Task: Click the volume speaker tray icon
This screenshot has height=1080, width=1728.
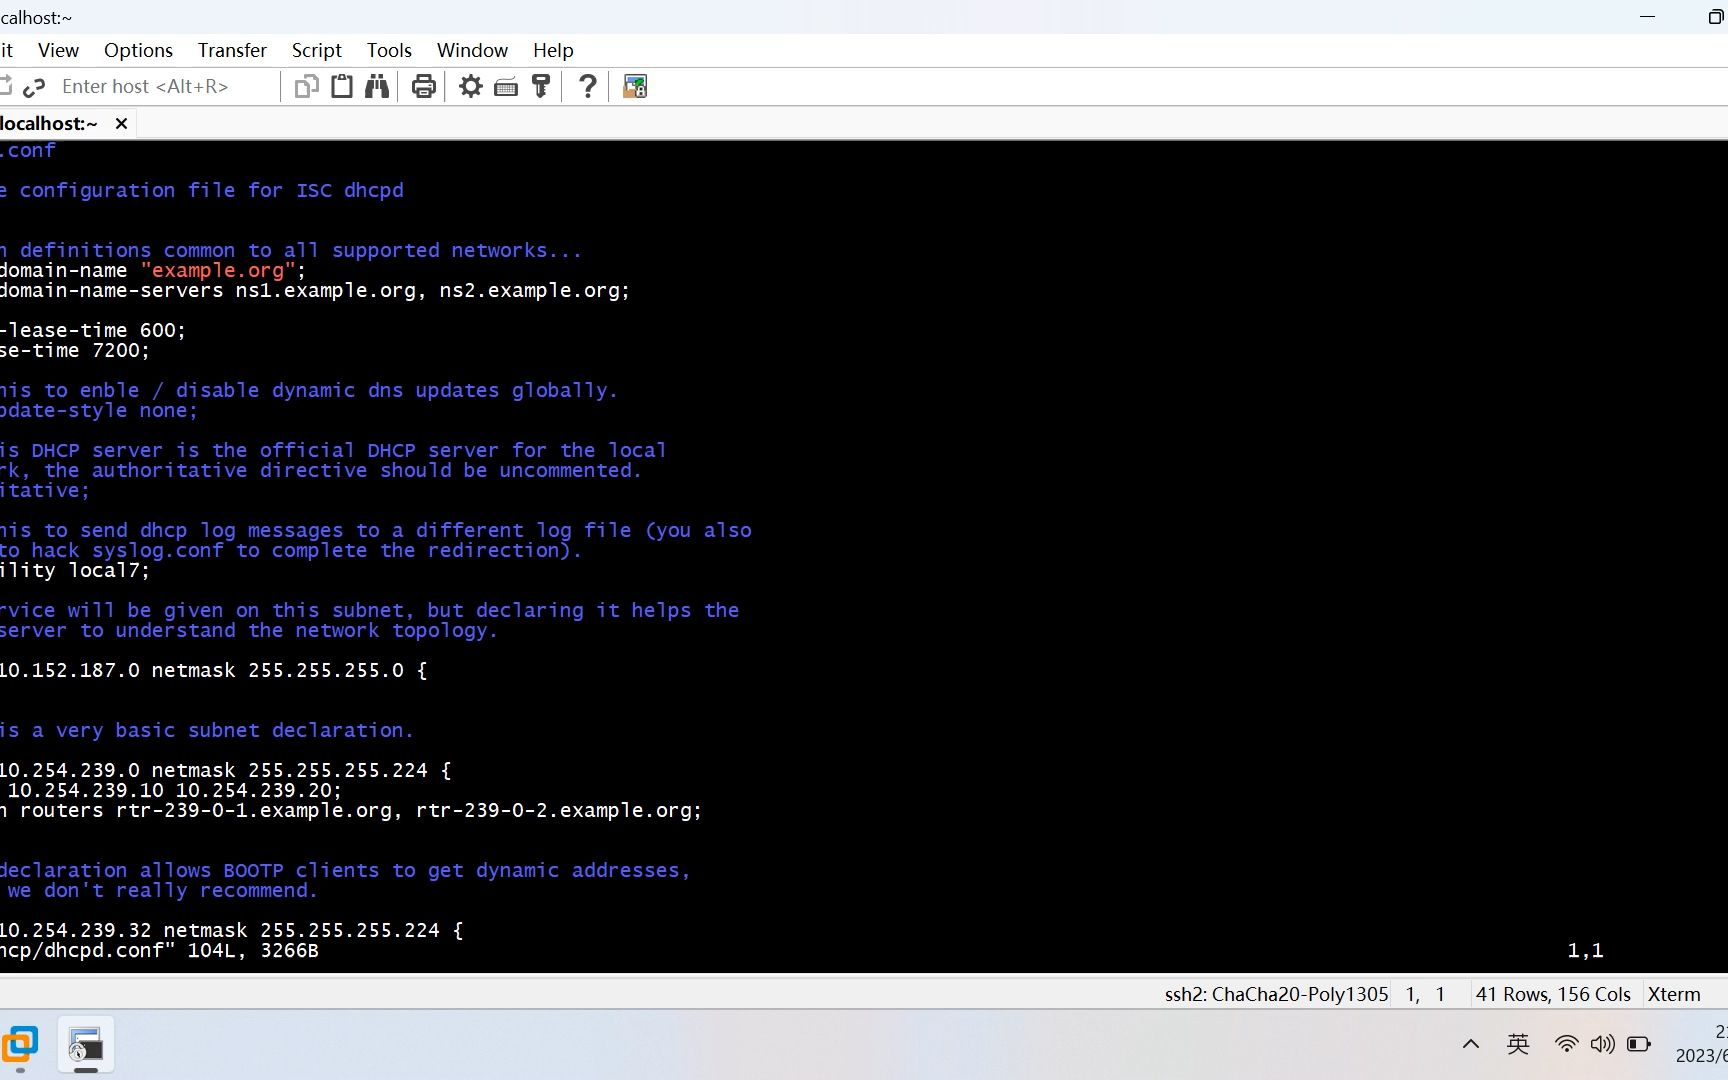Action: tap(1602, 1044)
